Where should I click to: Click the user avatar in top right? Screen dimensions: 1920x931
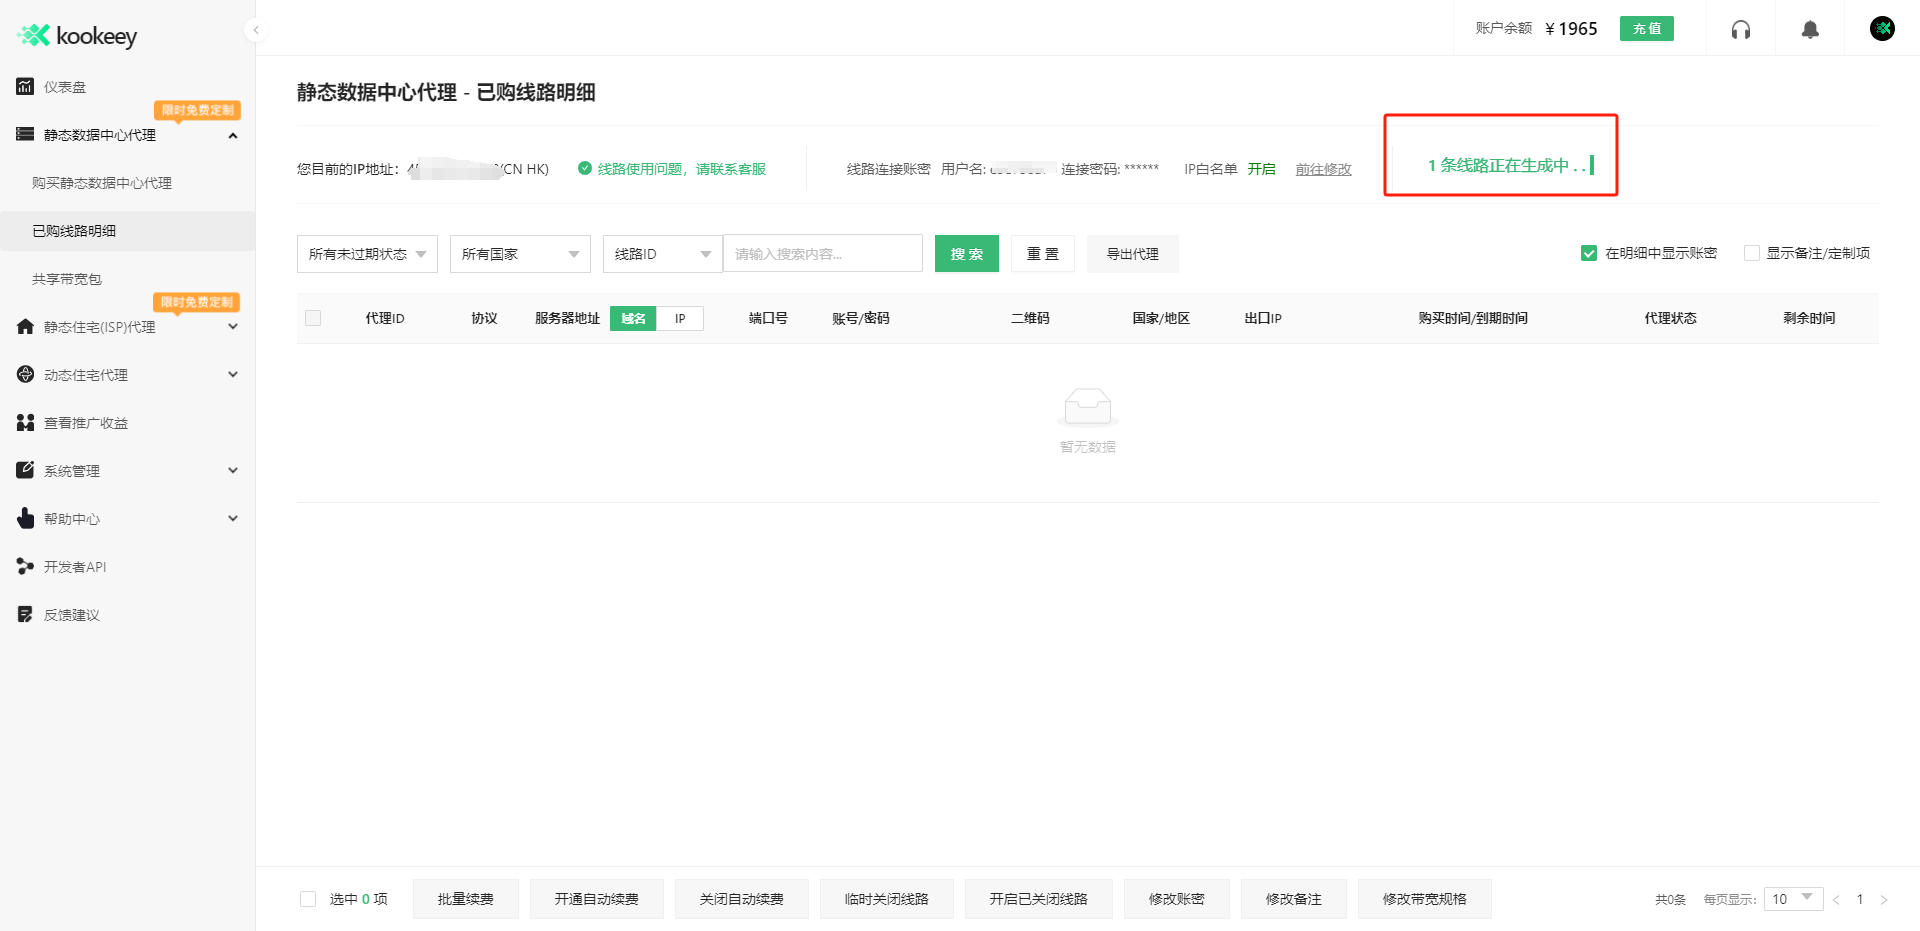point(1882,28)
